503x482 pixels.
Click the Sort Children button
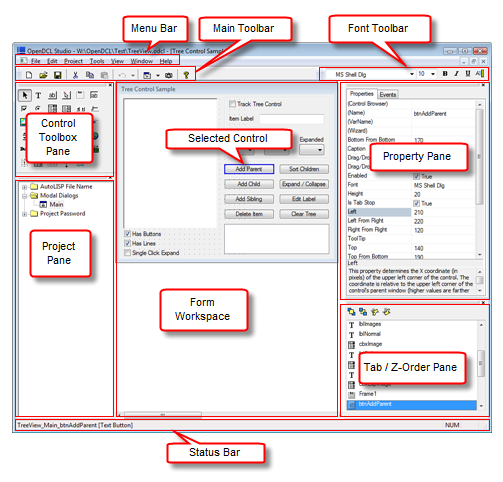click(x=304, y=169)
